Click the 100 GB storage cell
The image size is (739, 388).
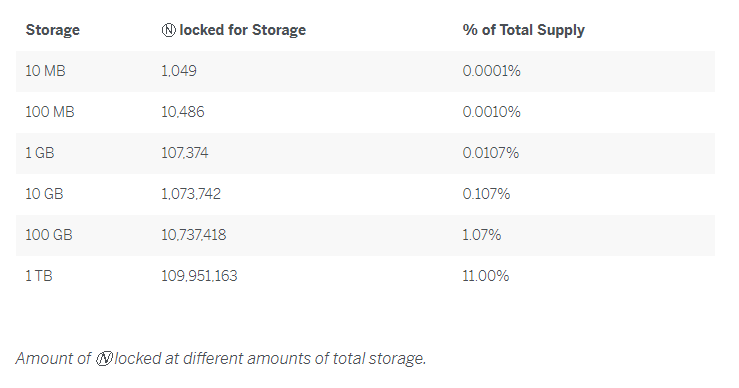pyautogui.click(x=49, y=235)
